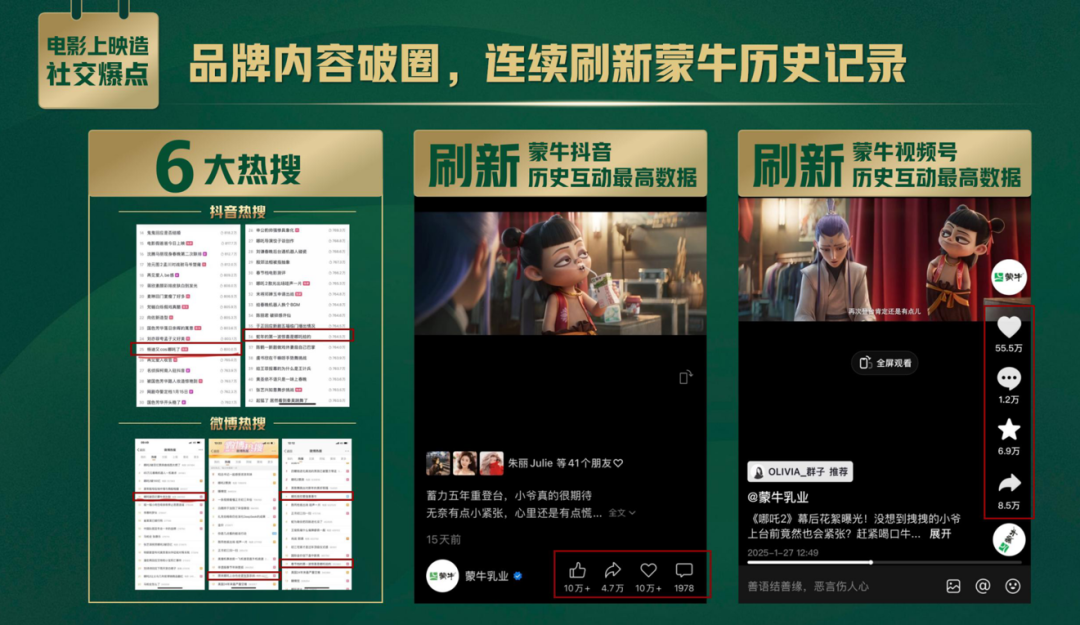Tap the OLIVIA_群子 推荐 tag
The image size is (1080, 625).
click(800, 472)
